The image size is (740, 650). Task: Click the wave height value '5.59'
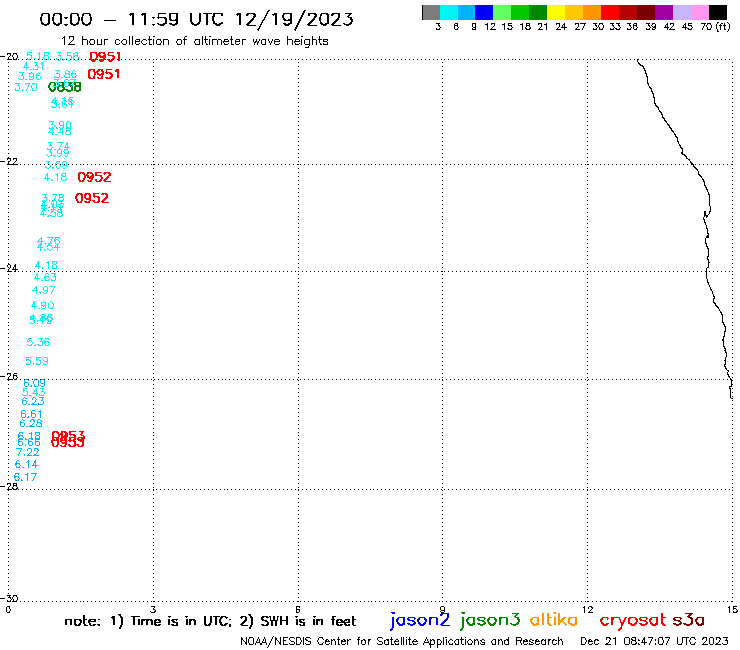pos(37,362)
